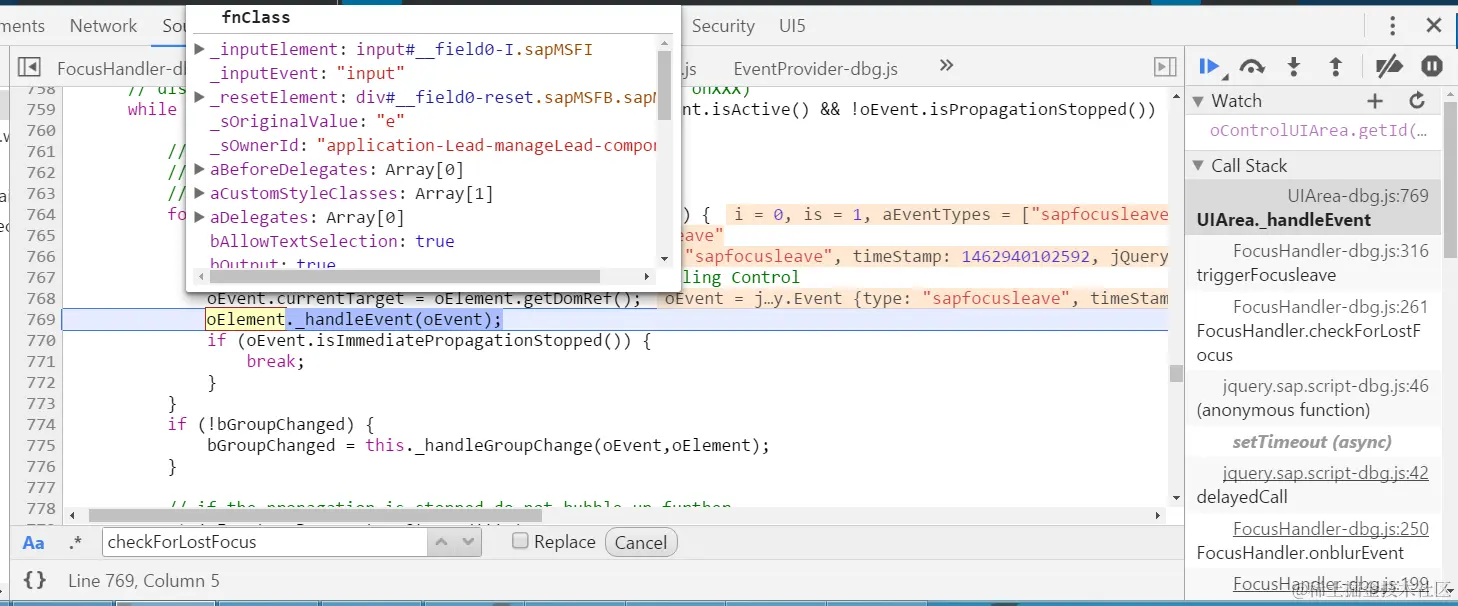Toggle regular expression search
The width and height of the screenshot is (1458, 606).
point(75,542)
